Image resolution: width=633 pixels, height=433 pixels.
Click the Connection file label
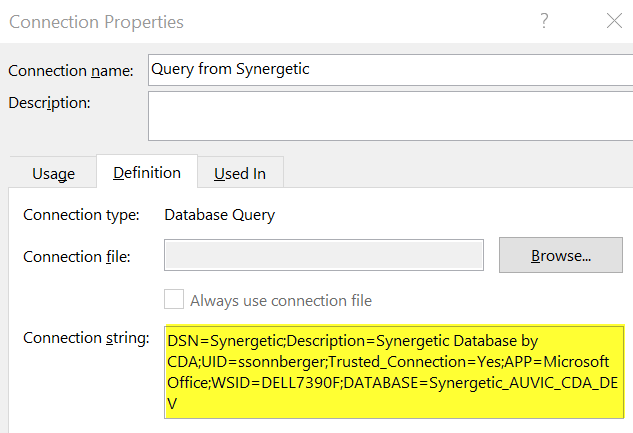tap(77, 257)
